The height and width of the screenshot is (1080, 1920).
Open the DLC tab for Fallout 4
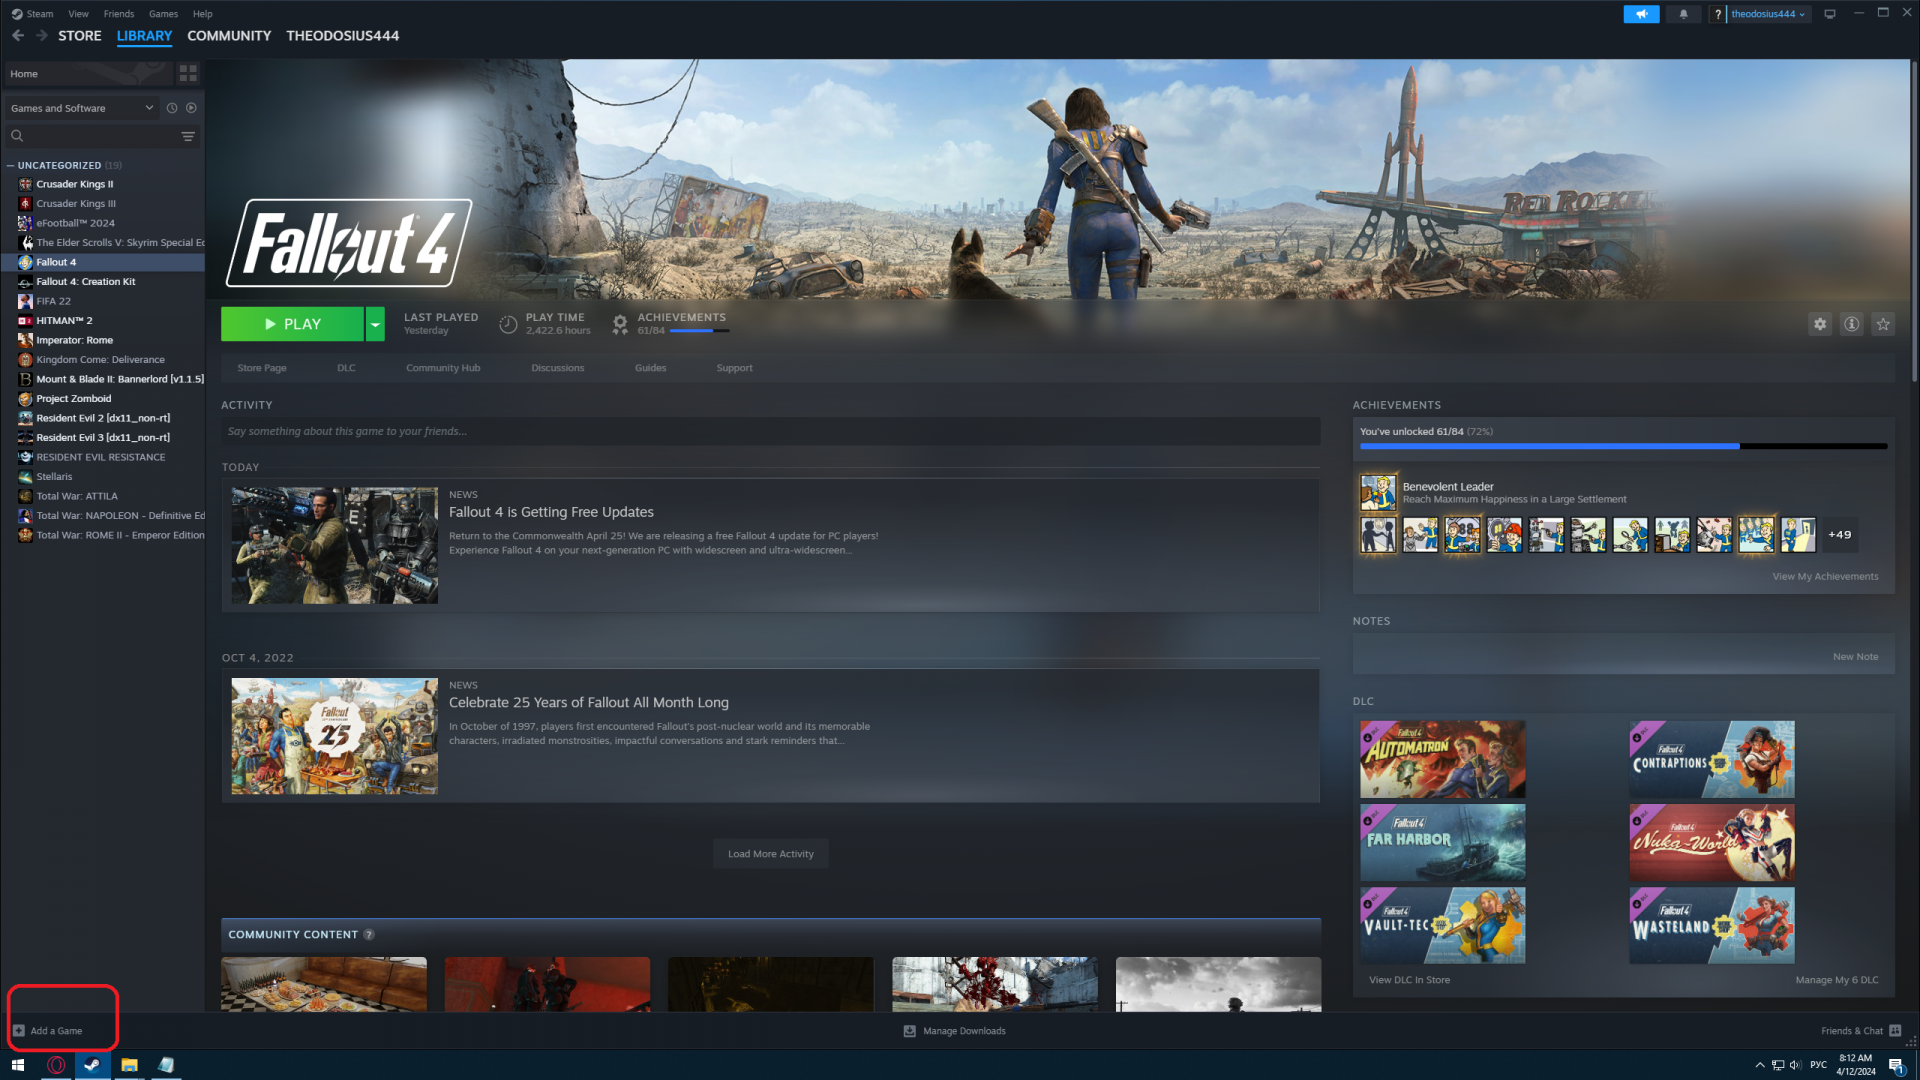[x=346, y=368]
